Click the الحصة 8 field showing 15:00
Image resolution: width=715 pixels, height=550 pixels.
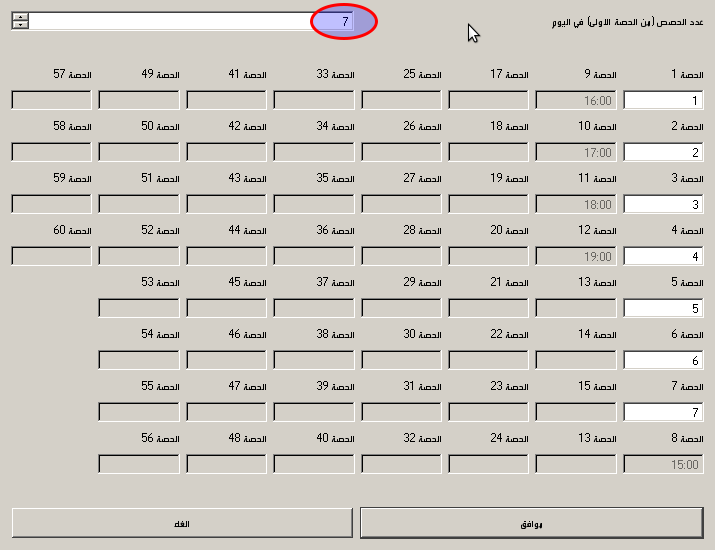pos(663,464)
